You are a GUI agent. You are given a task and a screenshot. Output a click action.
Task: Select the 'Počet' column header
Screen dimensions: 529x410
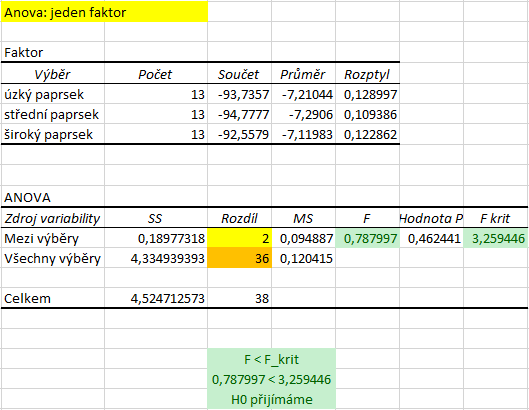(x=156, y=74)
